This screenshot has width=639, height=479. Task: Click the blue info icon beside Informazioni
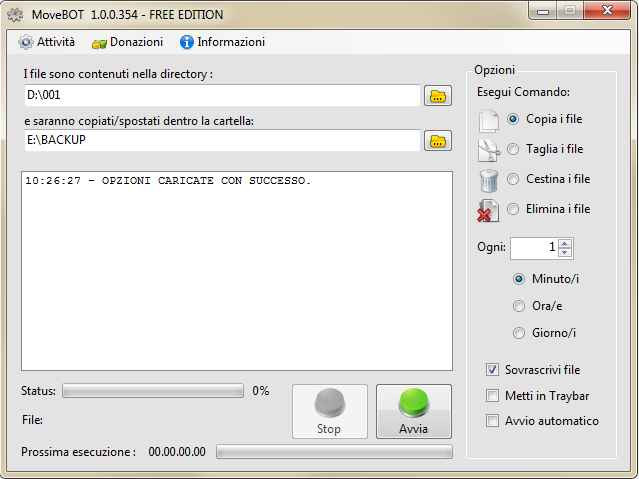pyautogui.click(x=186, y=42)
